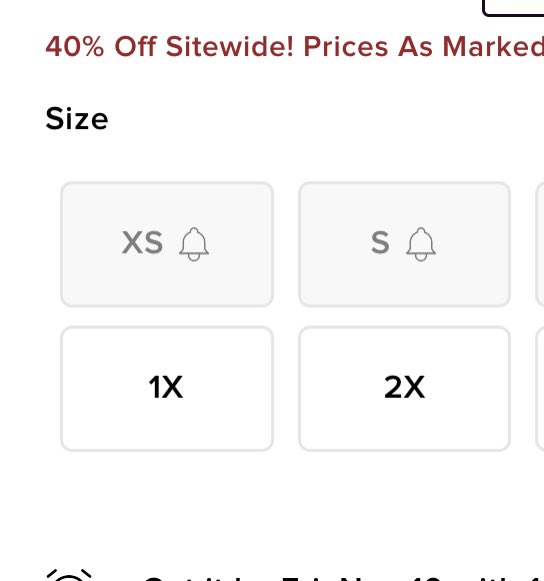Screen dimensions: 544x581
Task: Choose size 1X
Action: [x=167, y=388]
